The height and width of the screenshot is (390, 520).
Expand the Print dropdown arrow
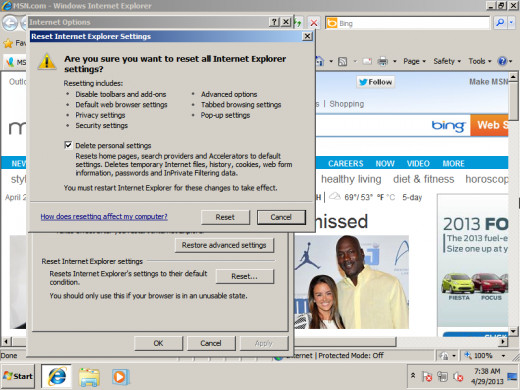(x=395, y=61)
